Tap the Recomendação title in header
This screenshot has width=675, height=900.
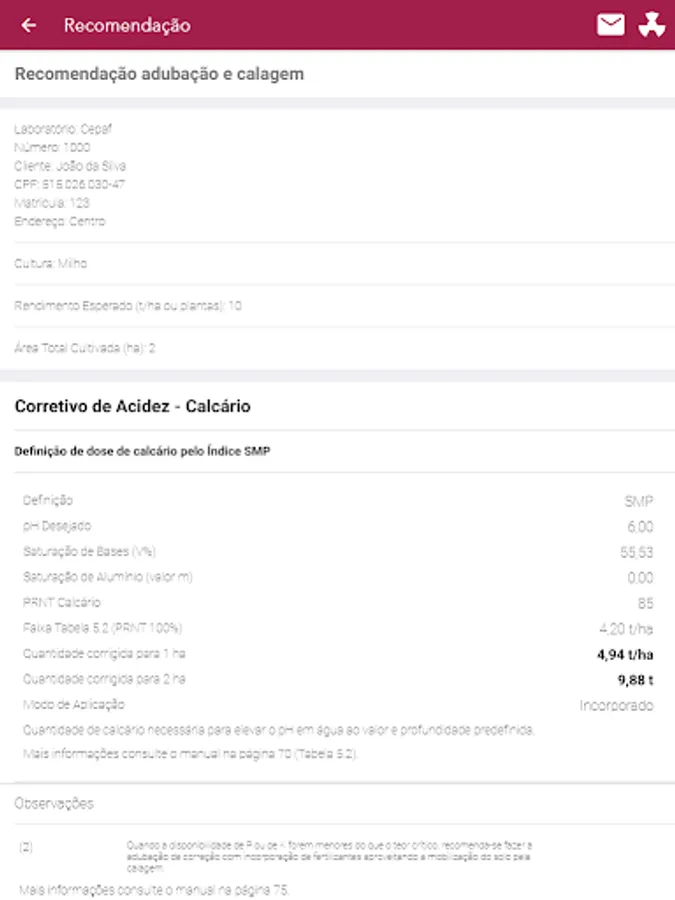point(127,25)
